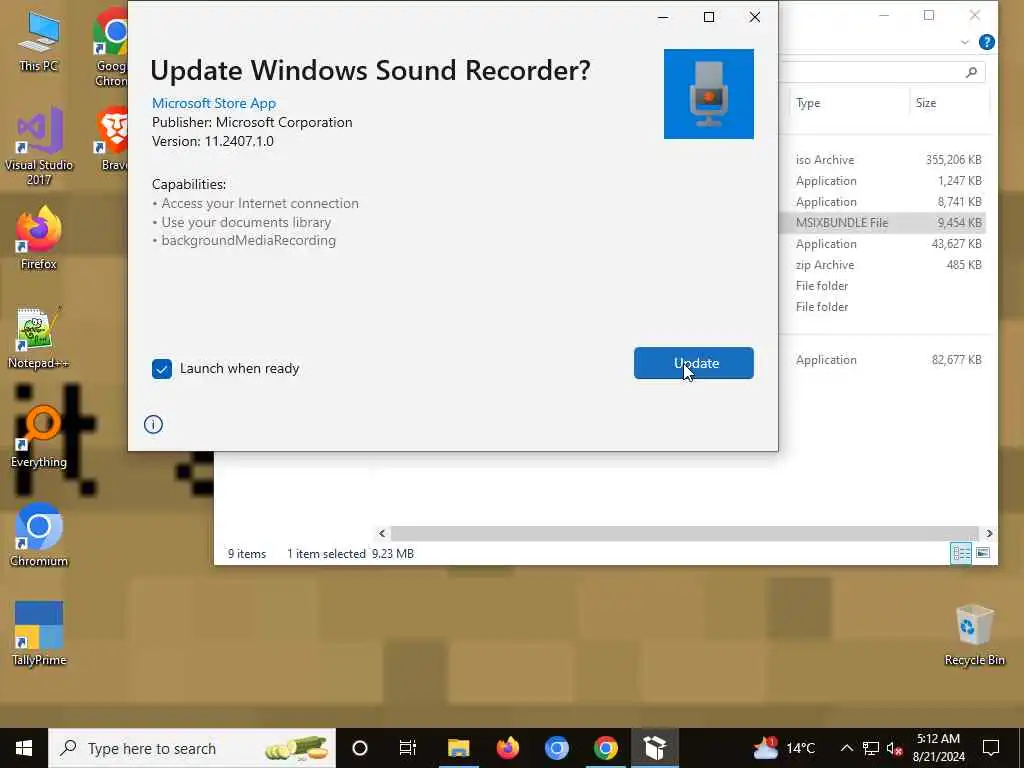Close the App Installer dialog
The width and height of the screenshot is (1024, 768).
click(754, 17)
